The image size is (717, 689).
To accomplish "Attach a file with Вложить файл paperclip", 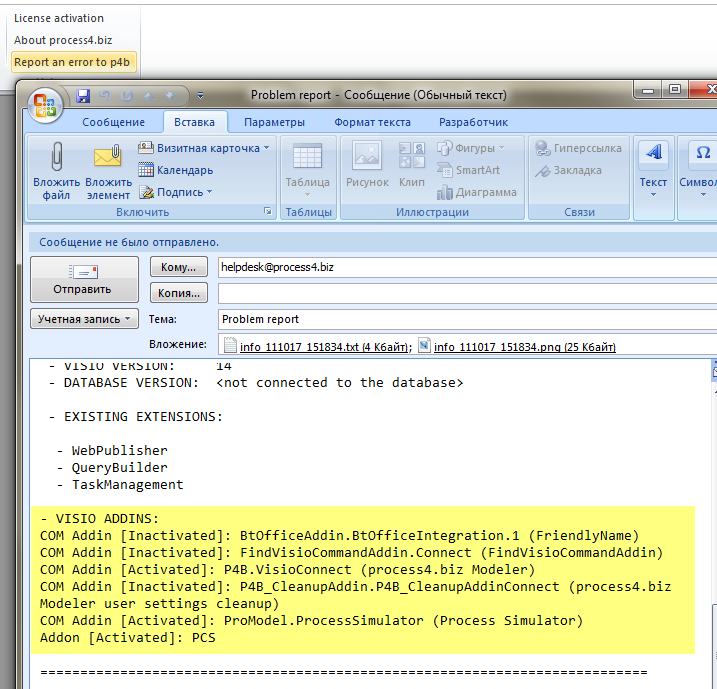I will click(56, 171).
